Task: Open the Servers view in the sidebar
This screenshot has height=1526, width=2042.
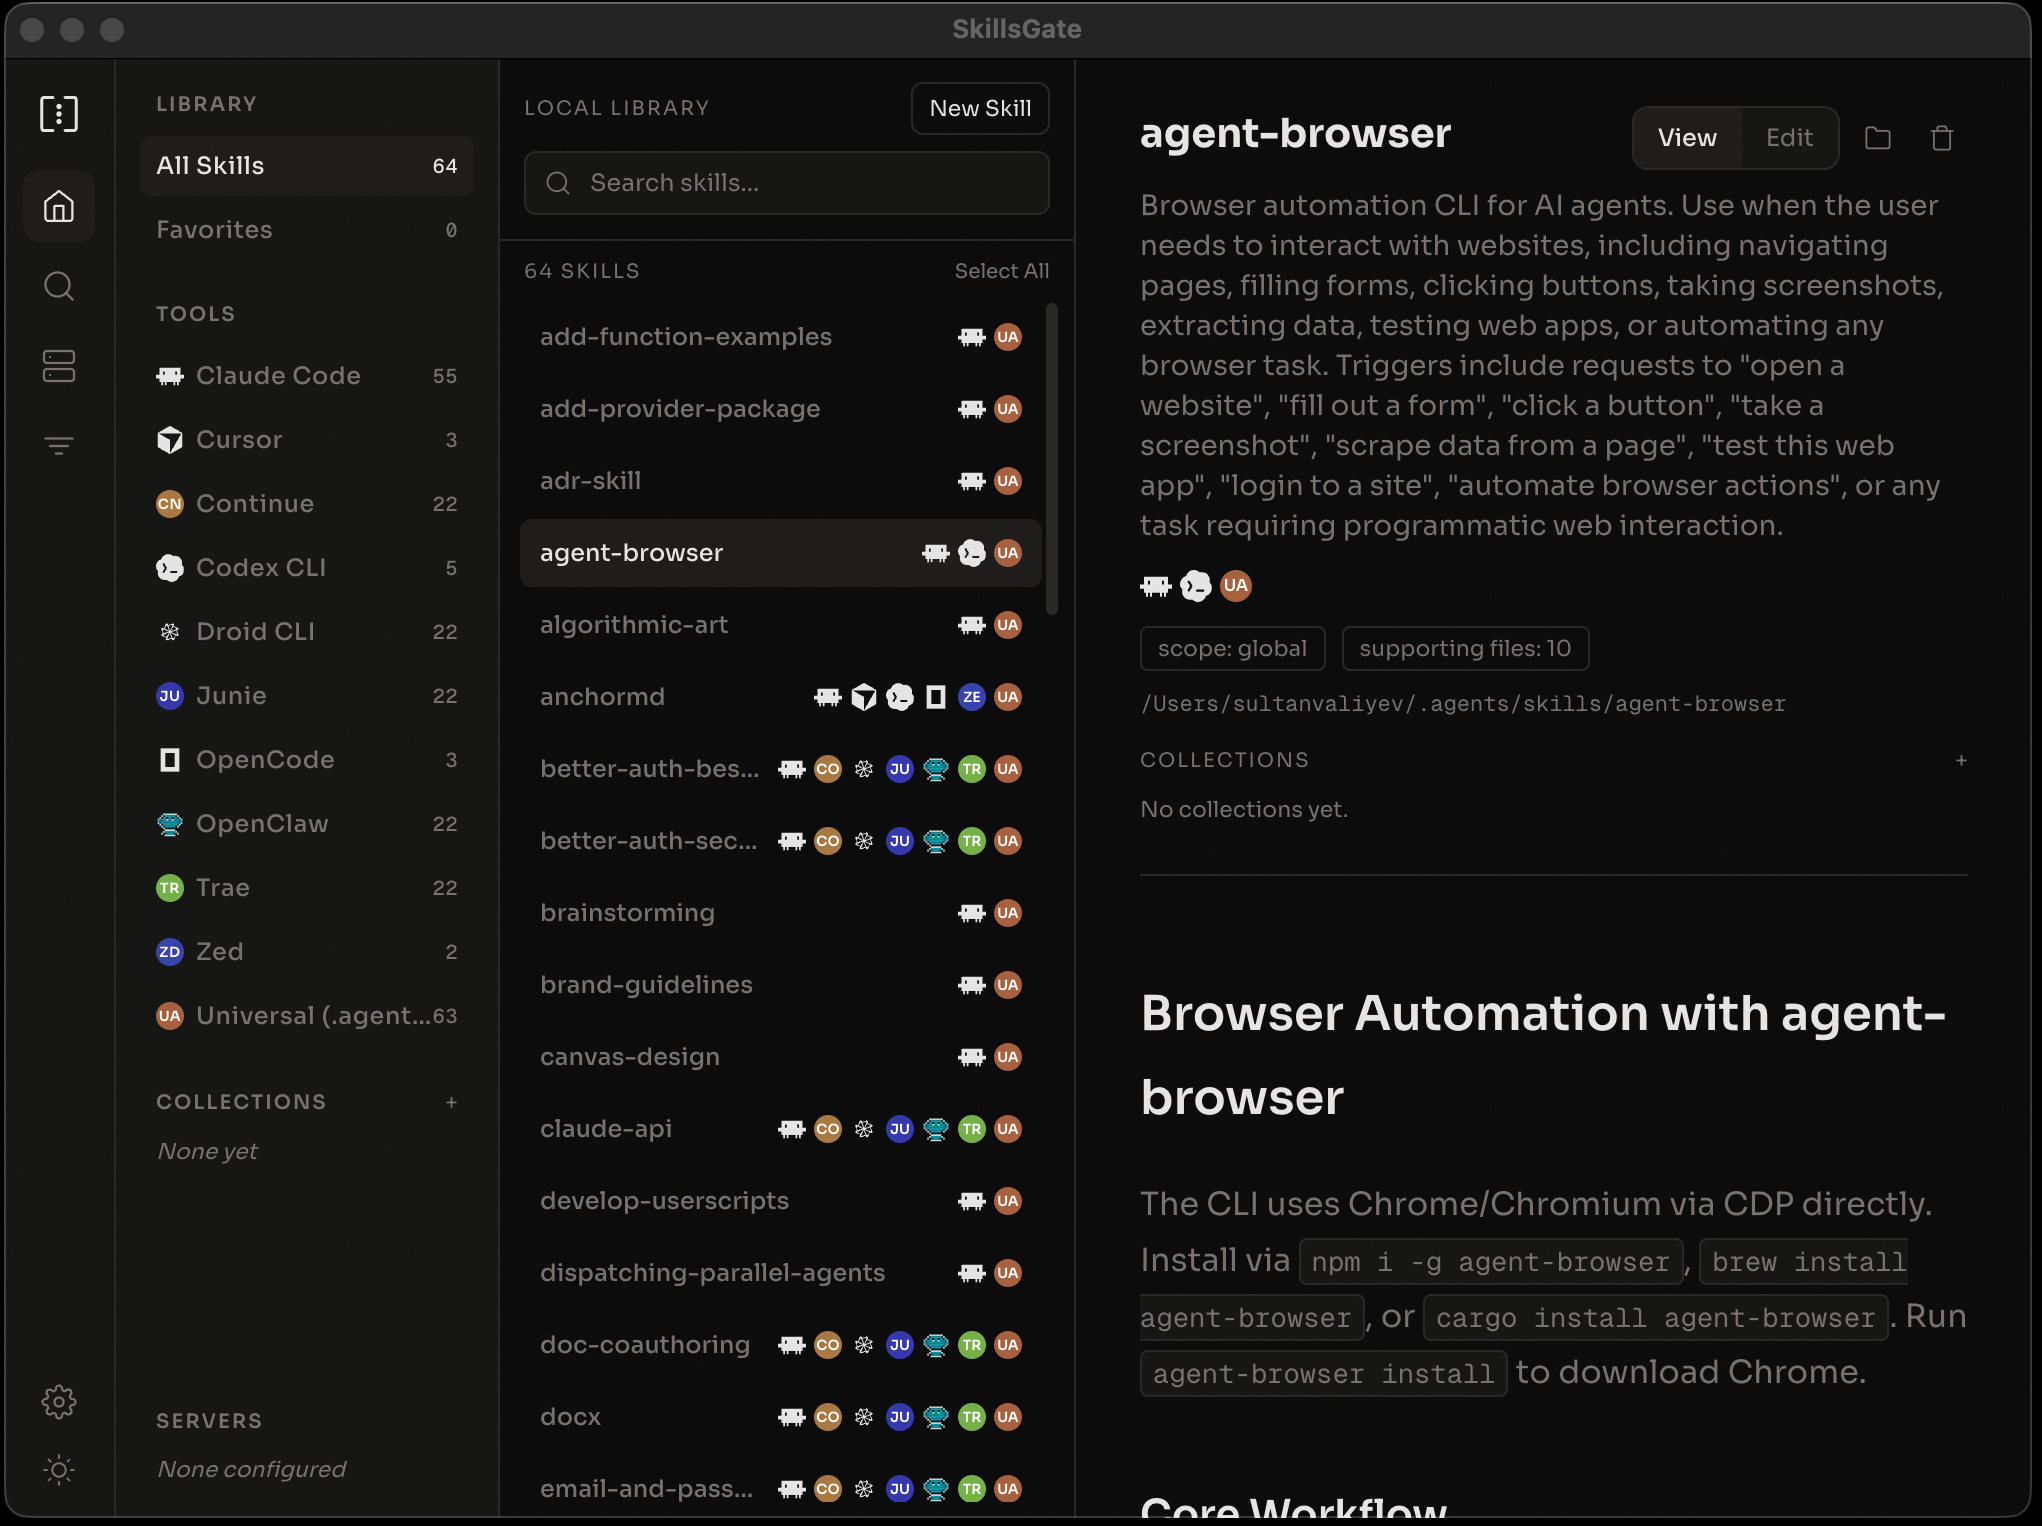Action: [59, 366]
